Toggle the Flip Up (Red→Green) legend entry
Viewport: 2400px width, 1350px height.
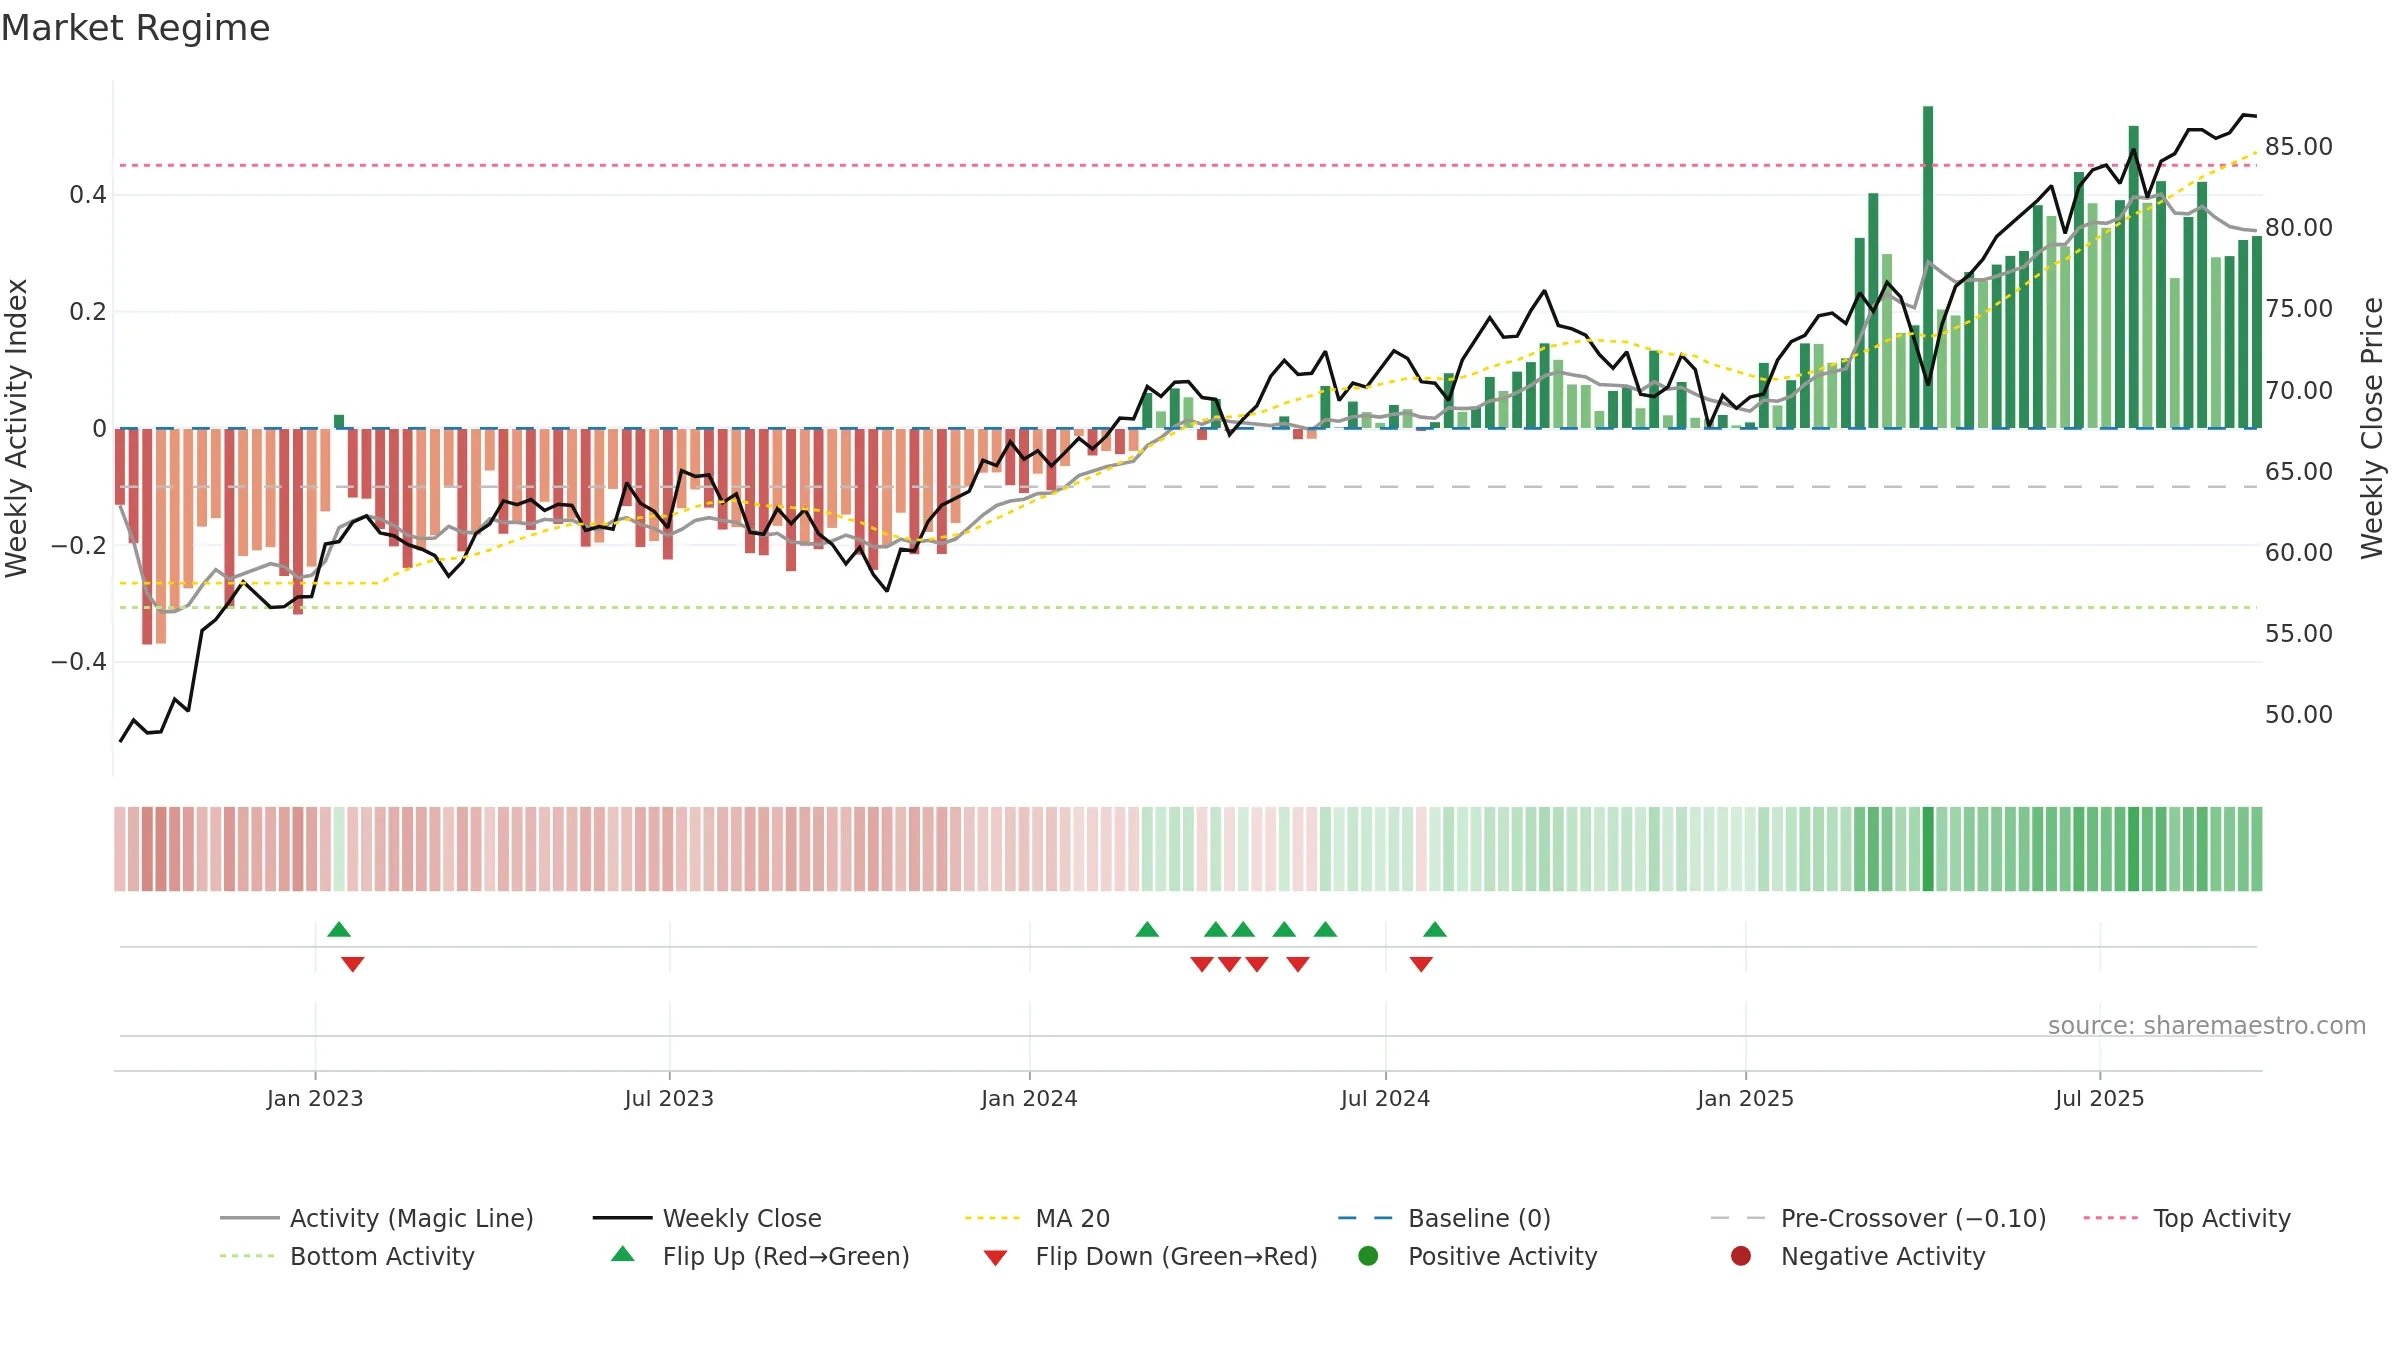pyautogui.click(x=760, y=1256)
